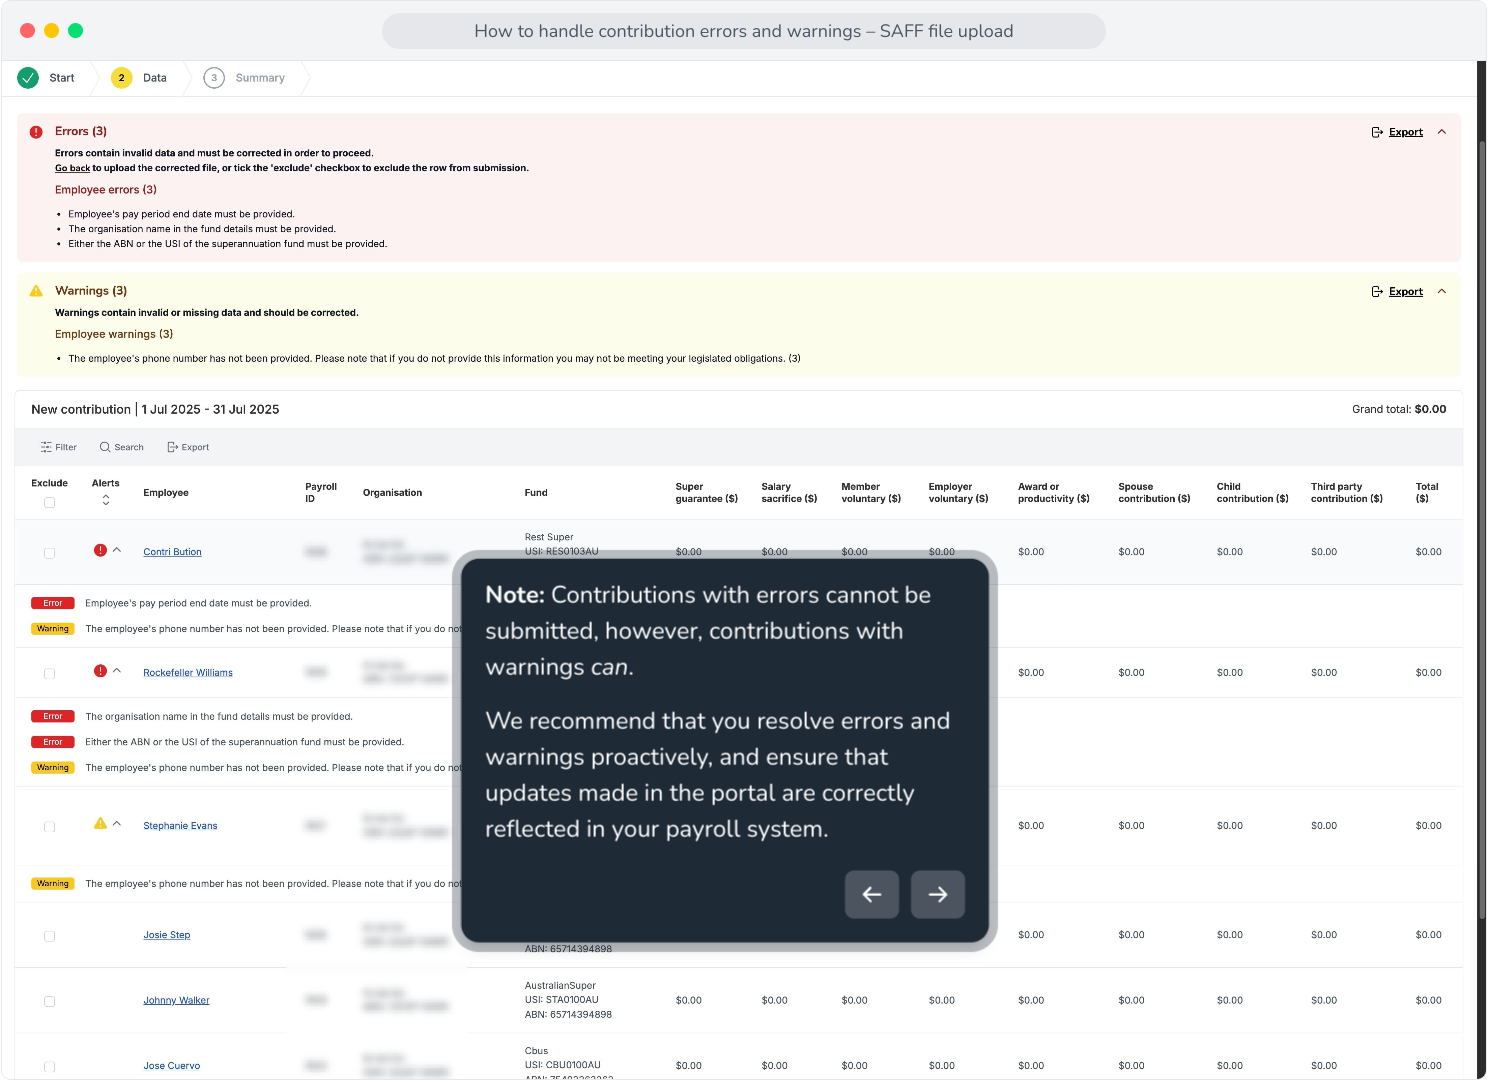Collapse the Warnings panel chevron
The width and height of the screenshot is (1488, 1080).
(1442, 292)
